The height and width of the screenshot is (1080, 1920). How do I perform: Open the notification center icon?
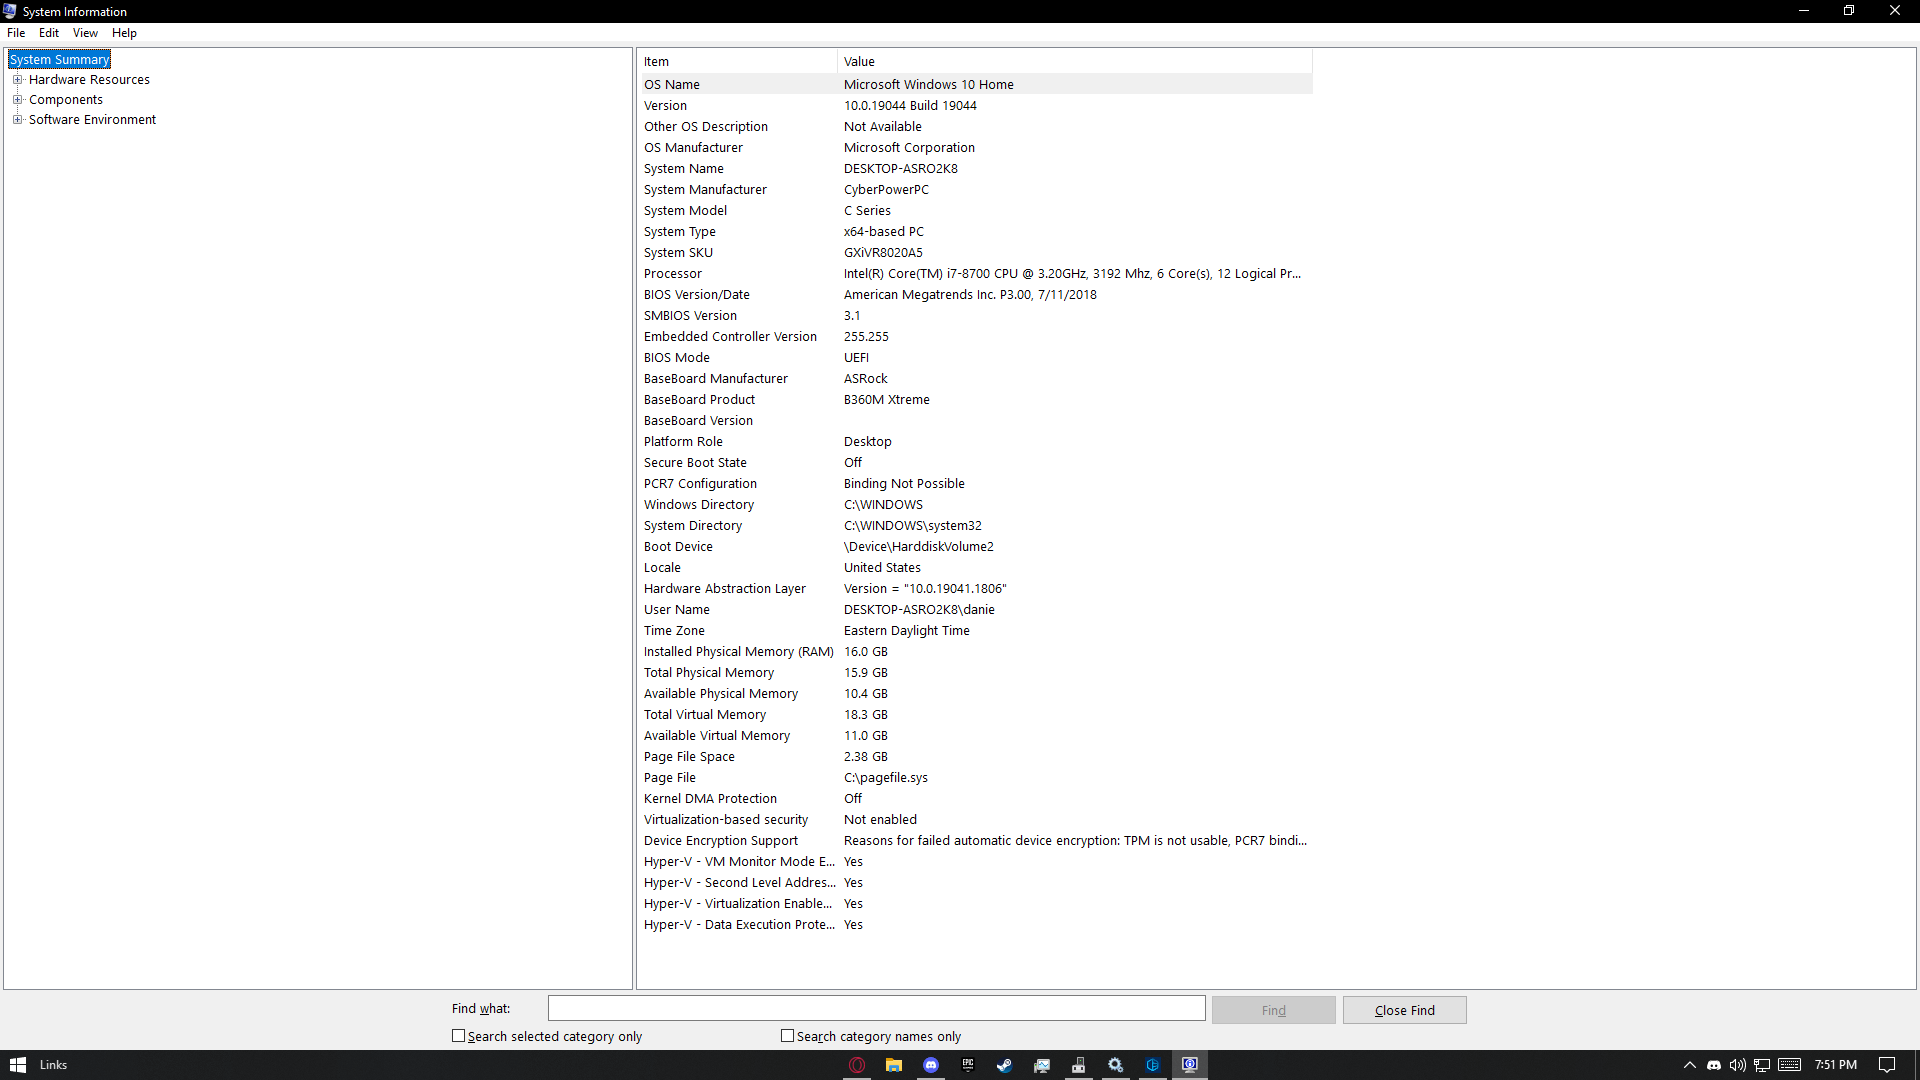pos(1887,1065)
